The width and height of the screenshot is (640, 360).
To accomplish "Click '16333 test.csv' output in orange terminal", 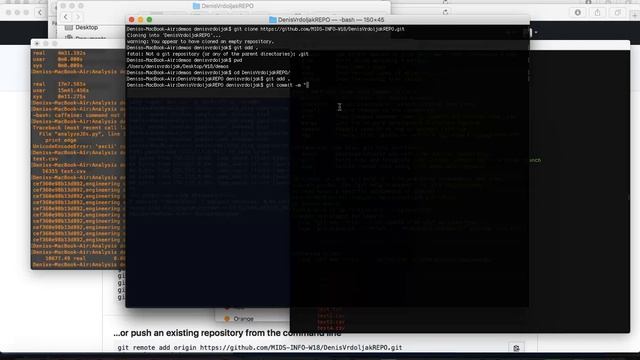I will (x=63, y=171).
